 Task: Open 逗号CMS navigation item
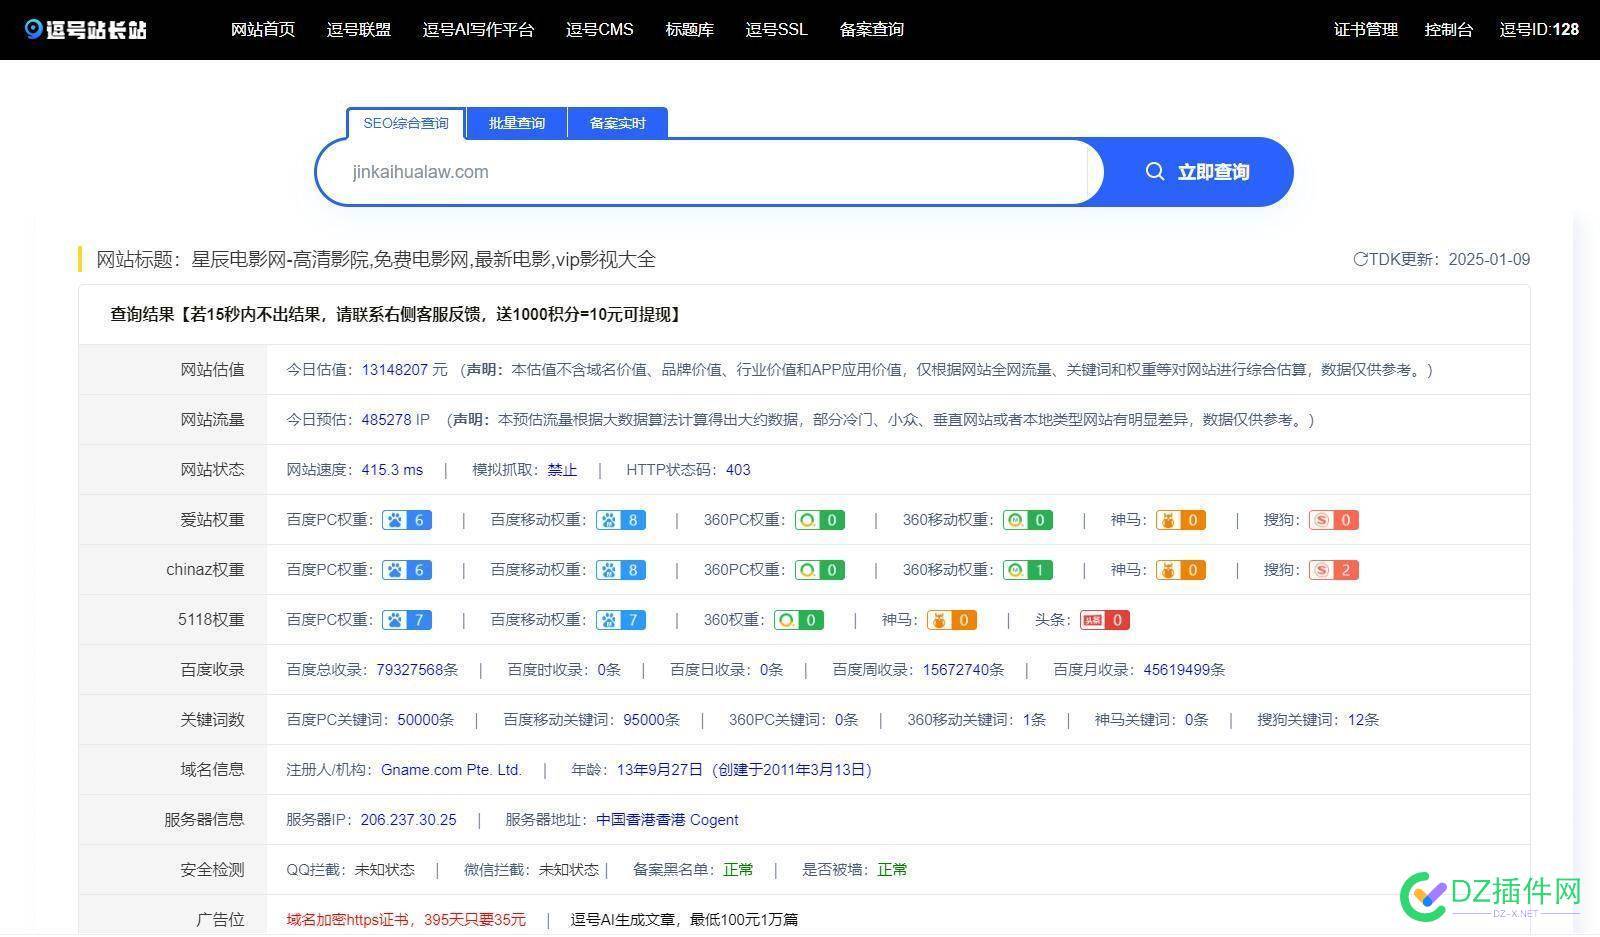click(600, 30)
